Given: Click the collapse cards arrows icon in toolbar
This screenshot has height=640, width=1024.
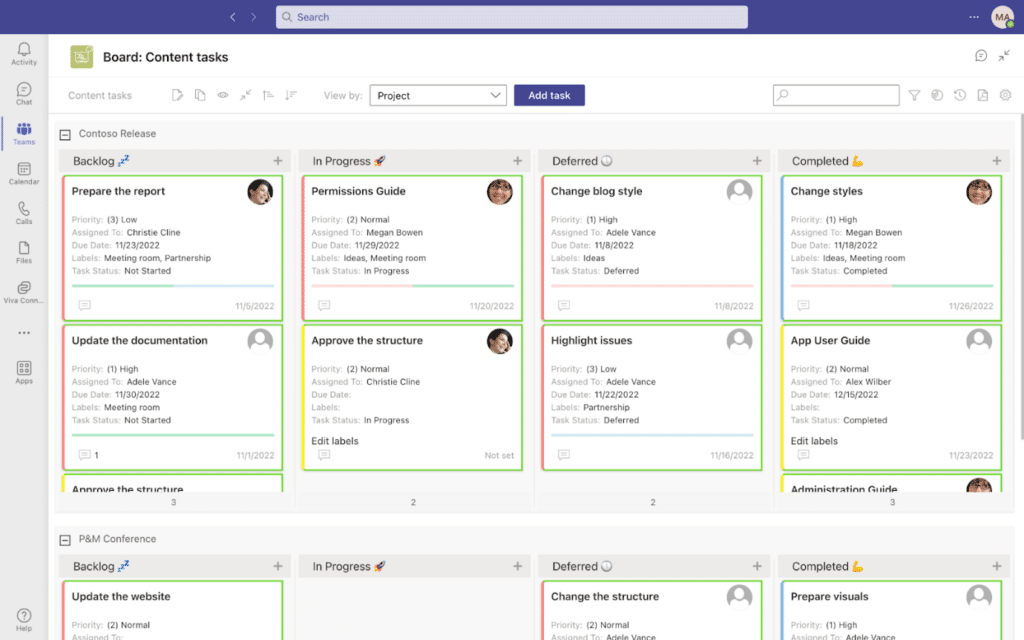Looking at the screenshot, I should 246,95.
